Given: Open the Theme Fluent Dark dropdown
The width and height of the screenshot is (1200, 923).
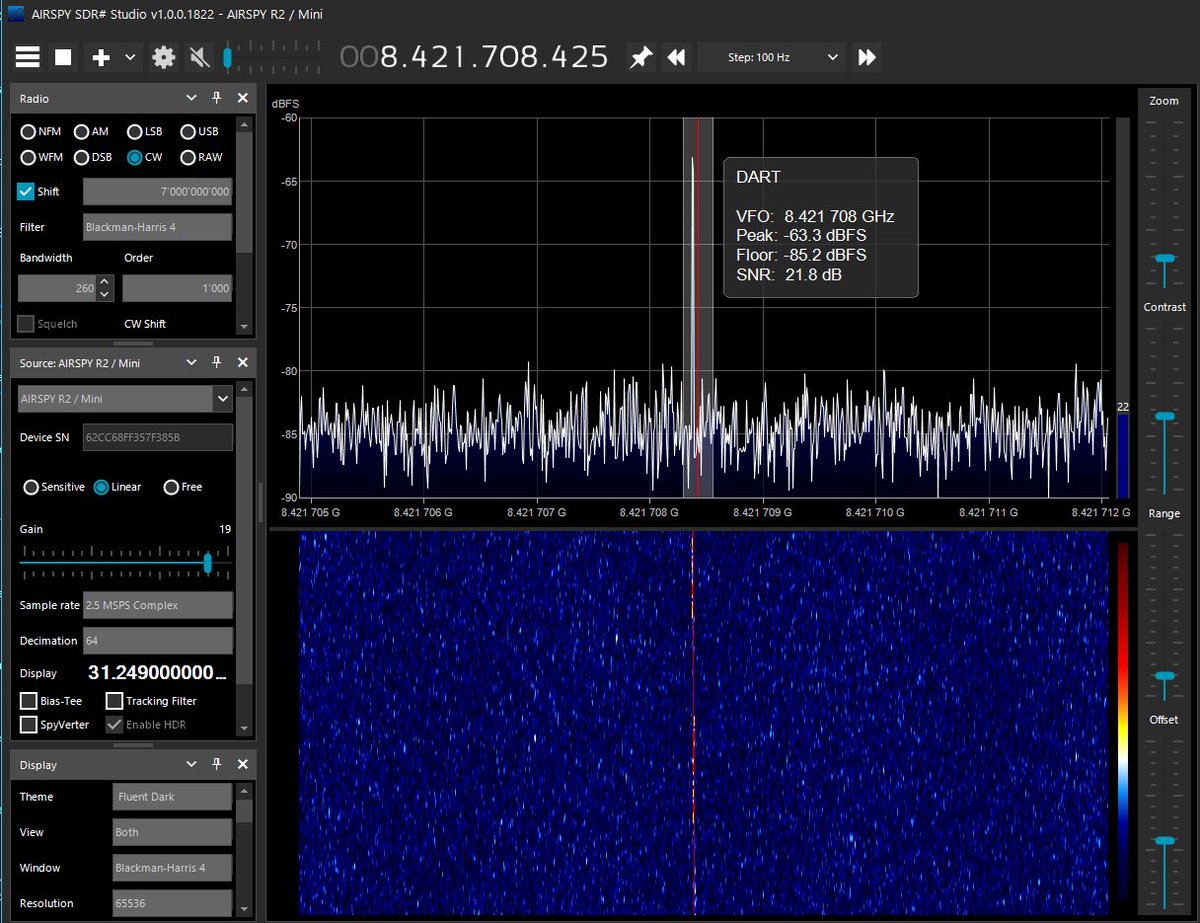Looking at the screenshot, I should (x=172, y=797).
